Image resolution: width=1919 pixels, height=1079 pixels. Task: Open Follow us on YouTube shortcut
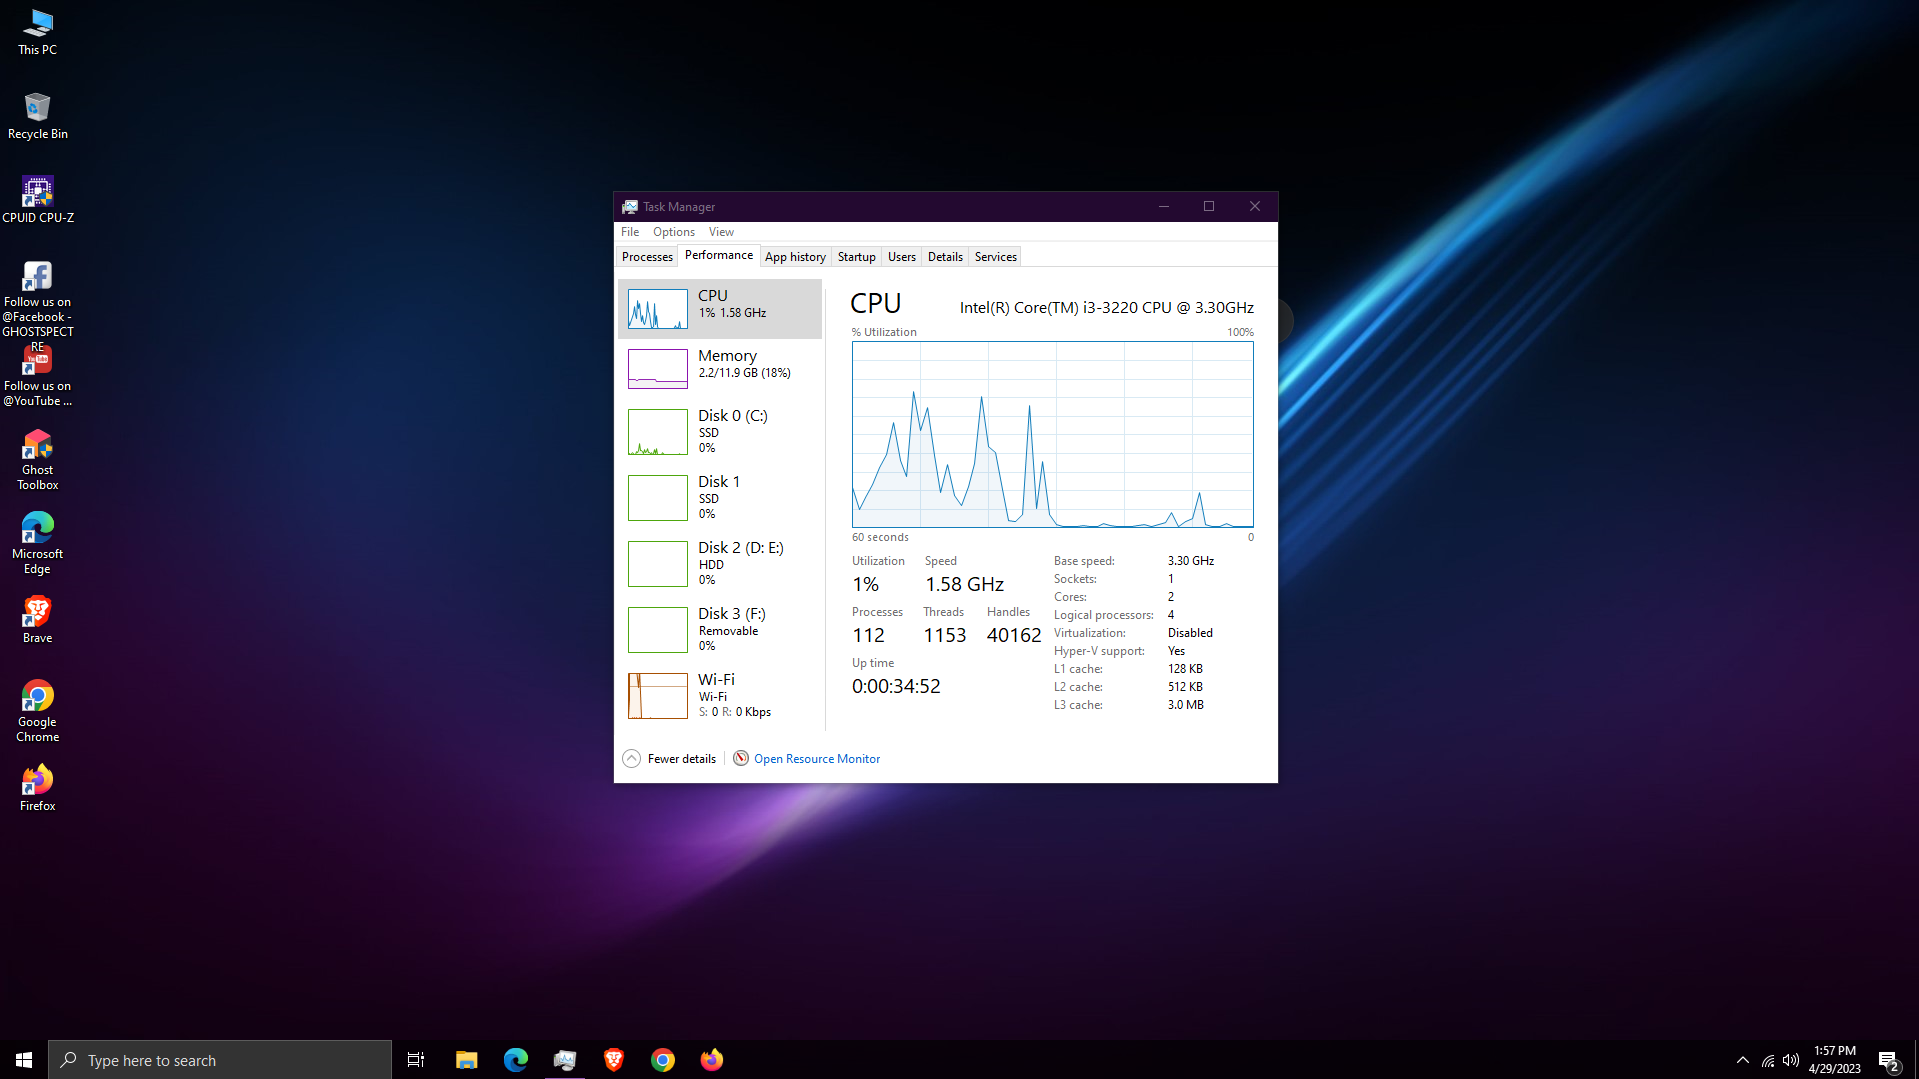[37, 376]
